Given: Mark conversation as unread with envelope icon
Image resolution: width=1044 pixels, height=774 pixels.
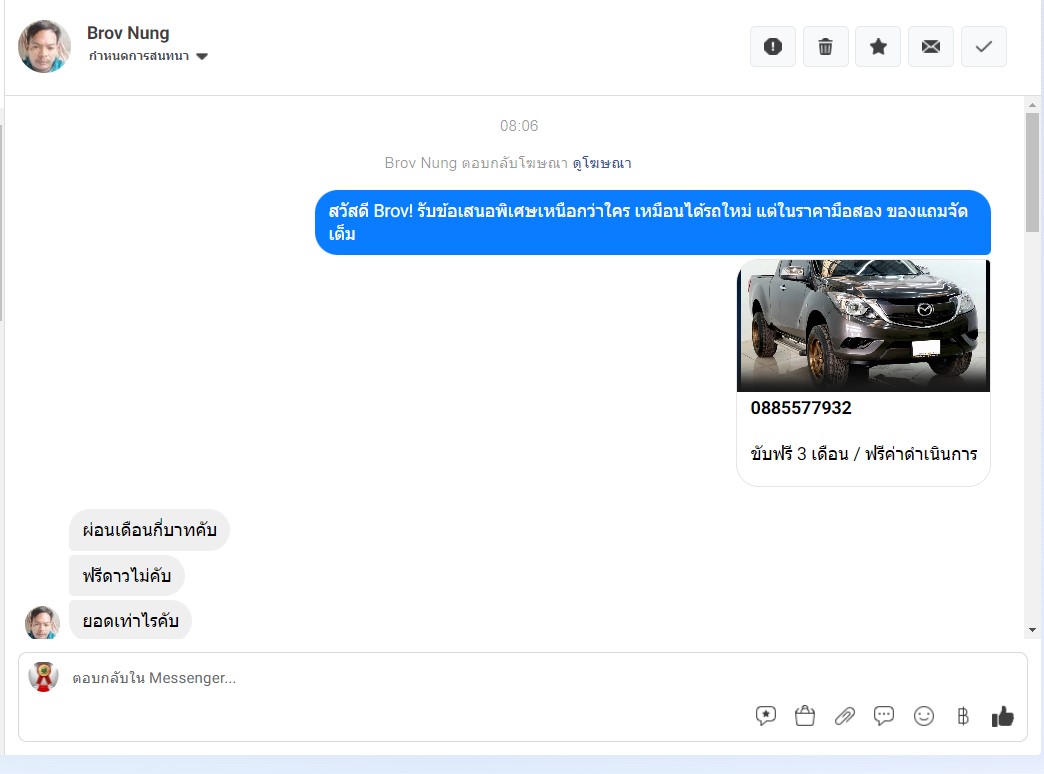Looking at the screenshot, I should coord(931,47).
